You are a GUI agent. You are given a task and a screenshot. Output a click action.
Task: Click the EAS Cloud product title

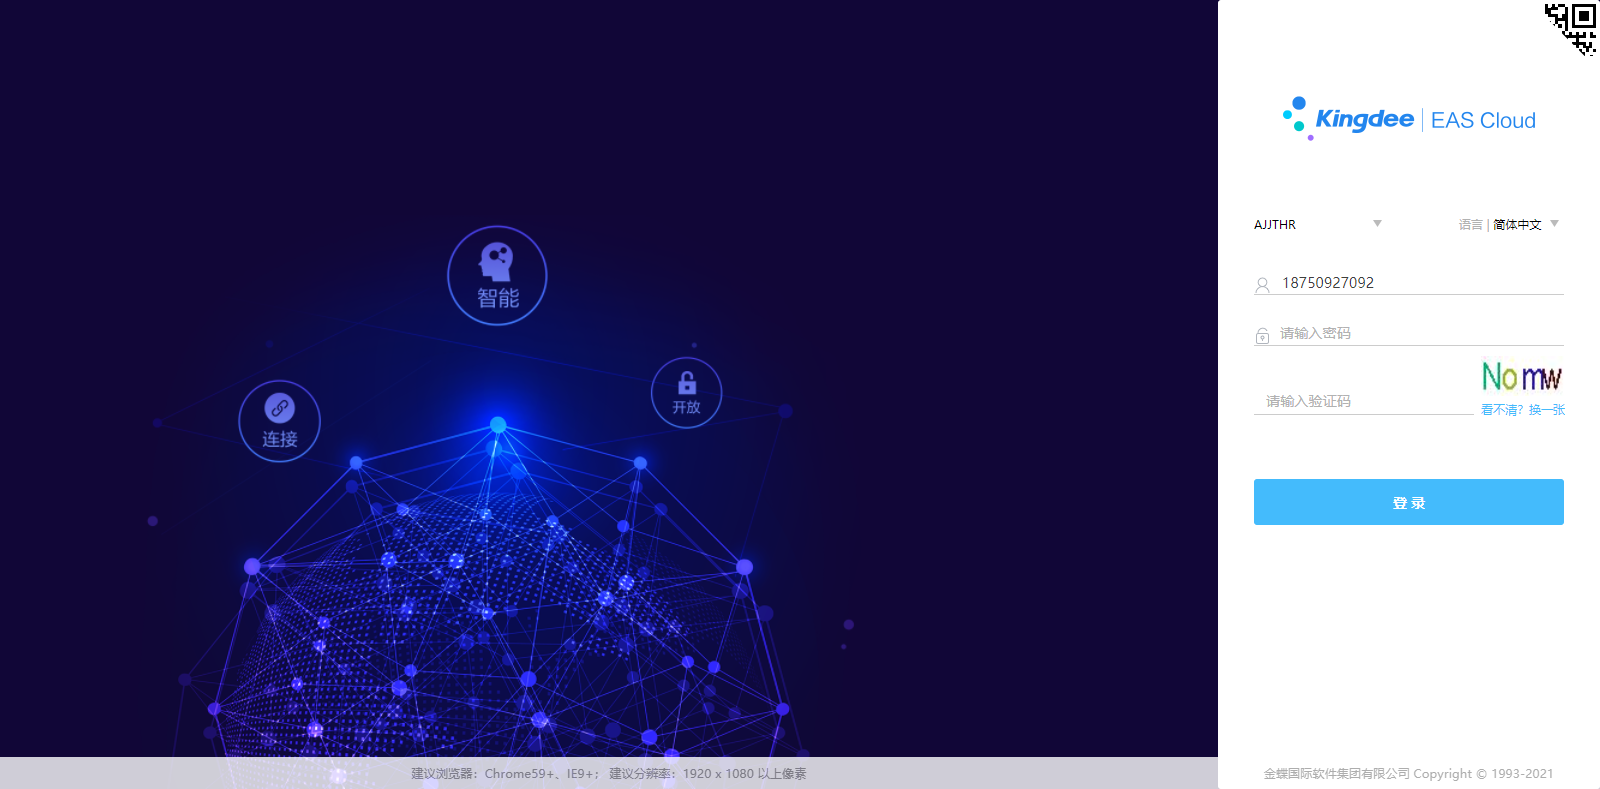point(1483,121)
